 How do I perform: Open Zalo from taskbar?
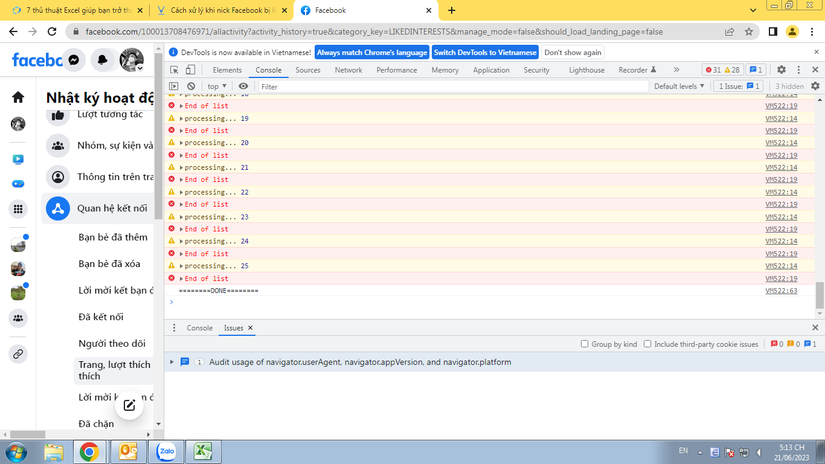(x=166, y=451)
